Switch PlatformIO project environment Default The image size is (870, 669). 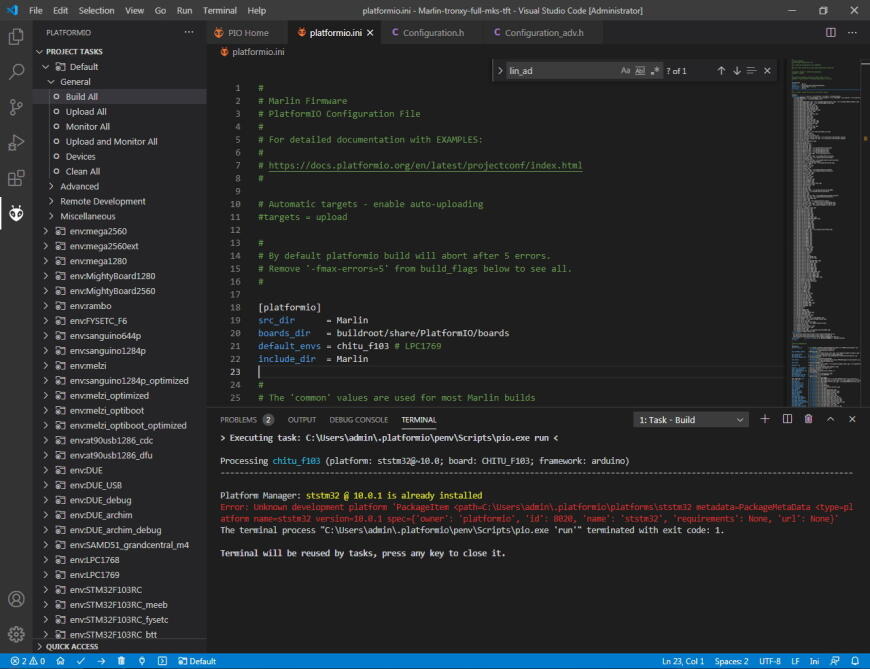197,661
